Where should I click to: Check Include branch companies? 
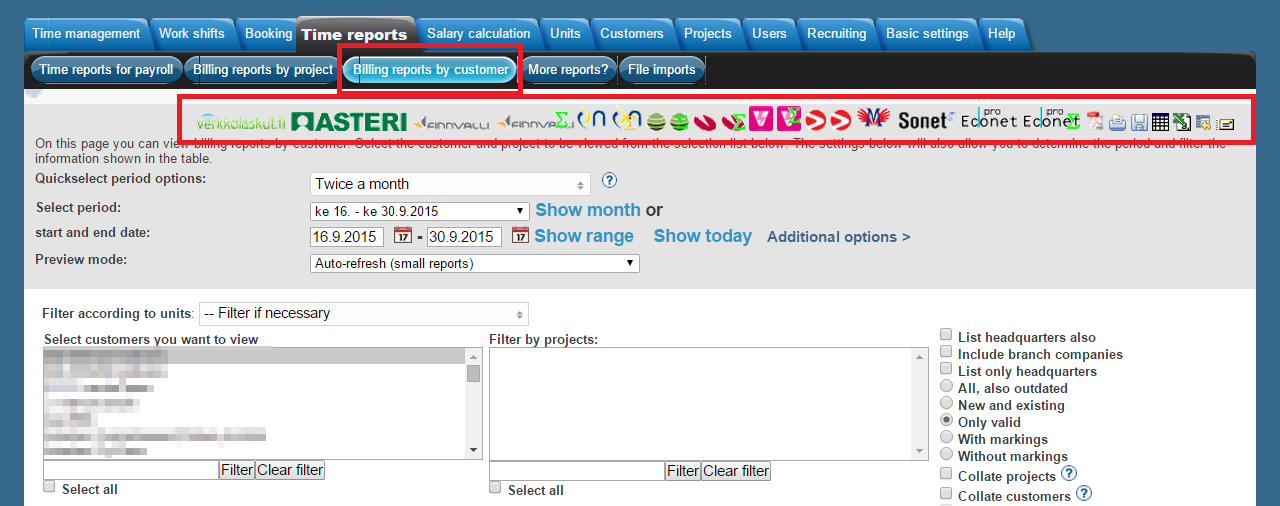coord(946,353)
